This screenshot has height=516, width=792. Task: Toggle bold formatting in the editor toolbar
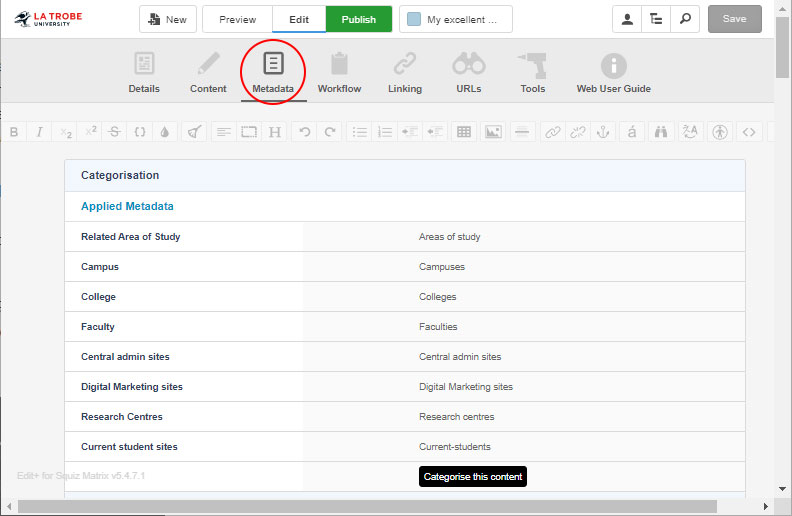[14, 132]
